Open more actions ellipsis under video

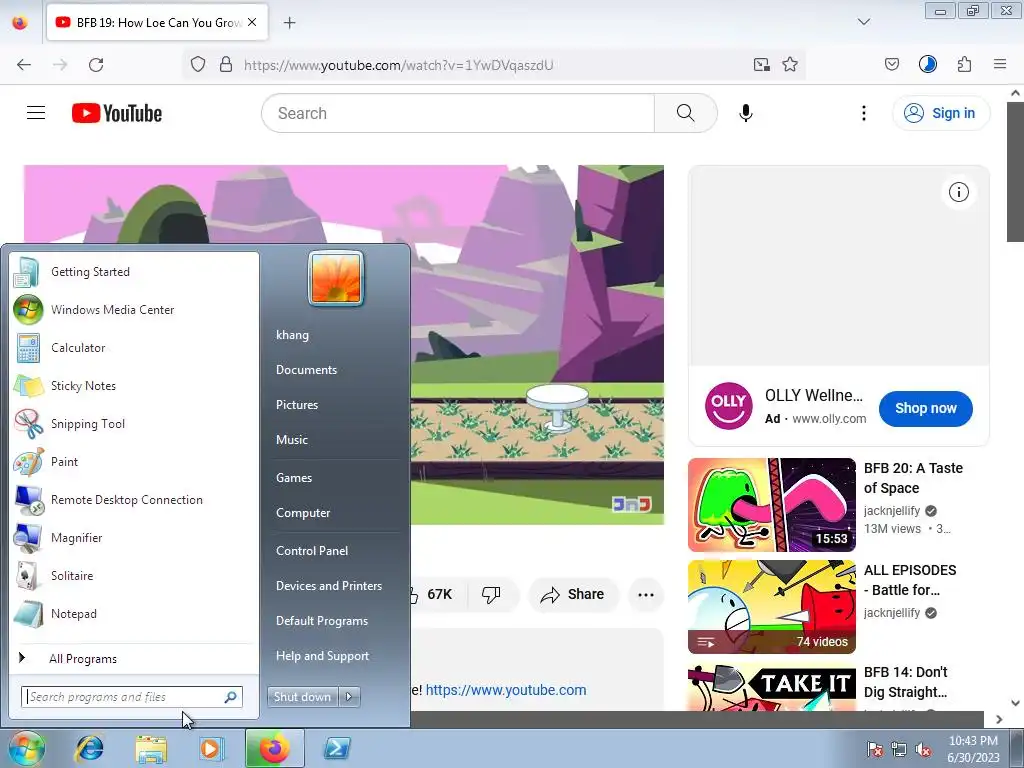pos(645,594)
